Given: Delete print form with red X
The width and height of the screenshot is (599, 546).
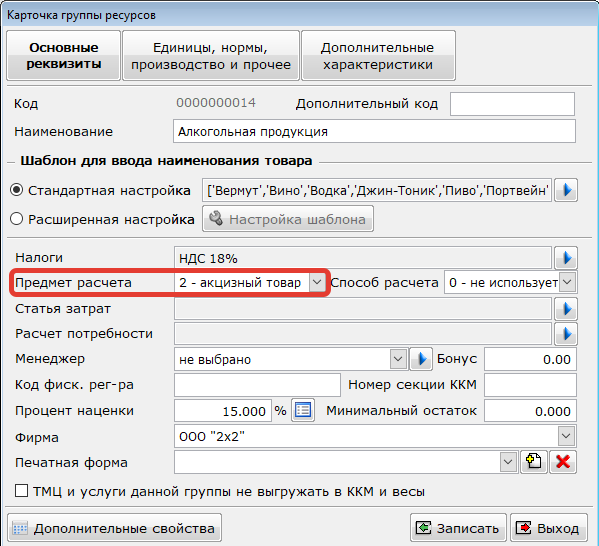Looking at the screenshot, I should (563, 462).
